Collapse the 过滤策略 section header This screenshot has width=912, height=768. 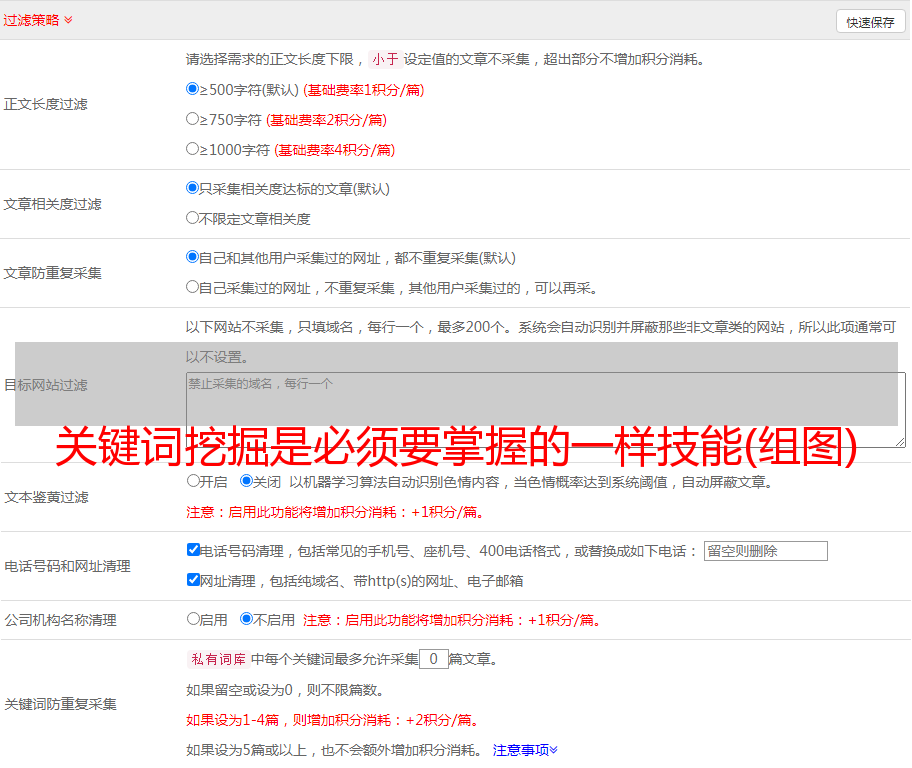pos(38,20)
